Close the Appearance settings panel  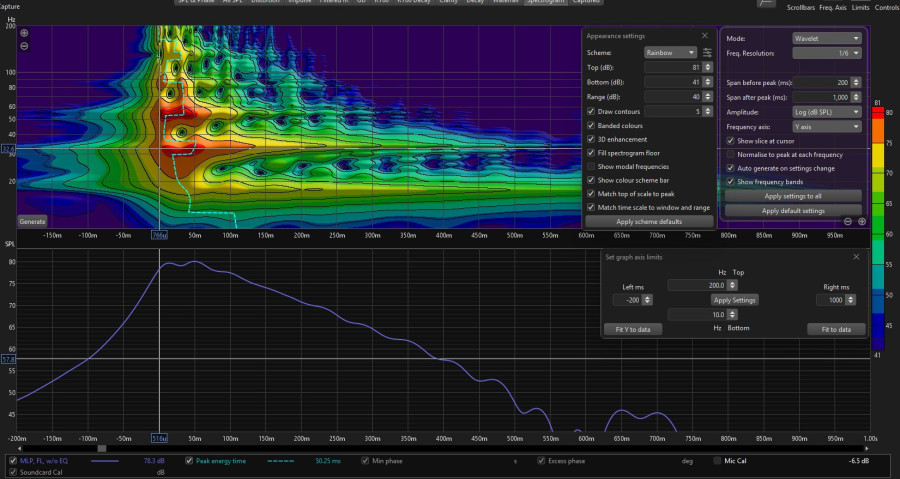705,36
